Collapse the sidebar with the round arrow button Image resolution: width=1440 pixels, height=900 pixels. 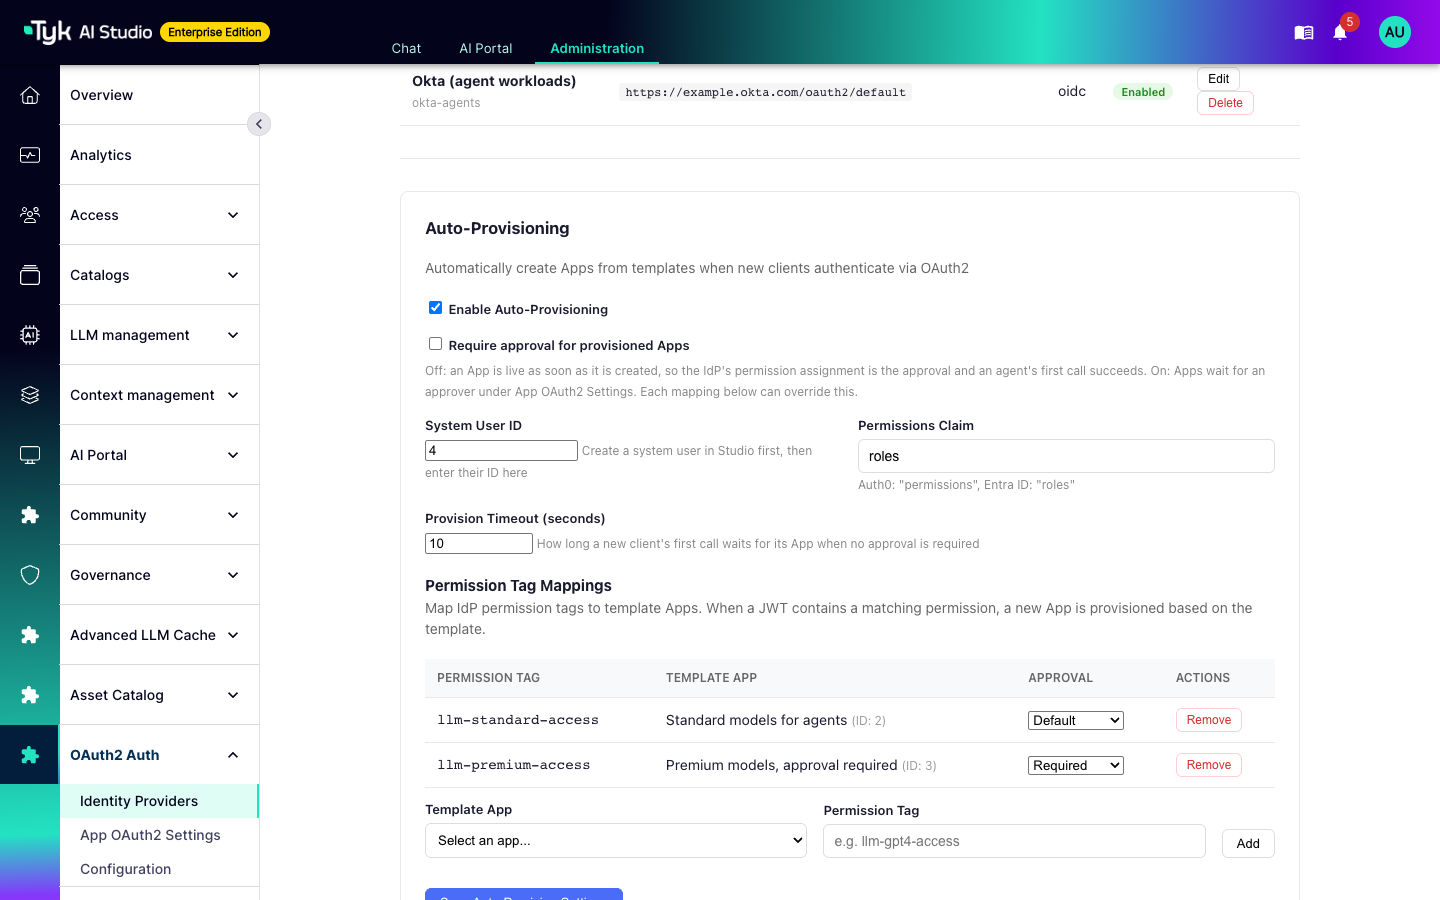(x=259, y=124)
